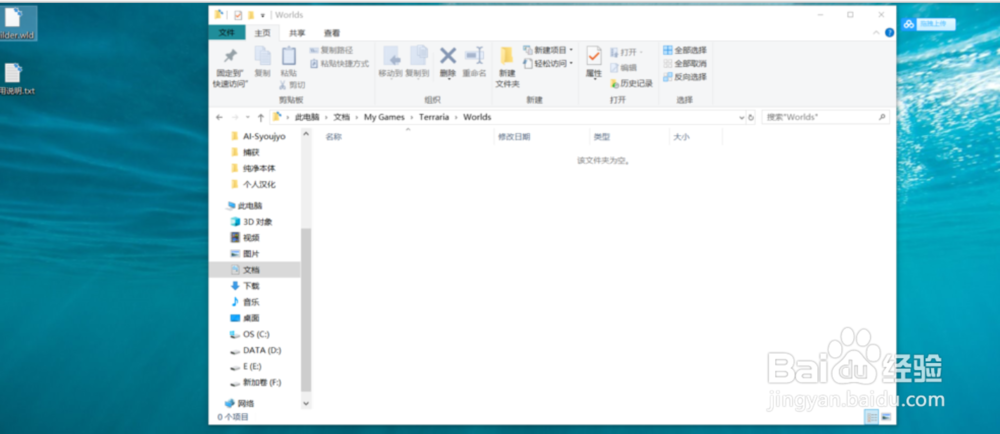
Task: Open 新加卷 (F:) drive
Action: pyautogui.click(x=256, y=382)
